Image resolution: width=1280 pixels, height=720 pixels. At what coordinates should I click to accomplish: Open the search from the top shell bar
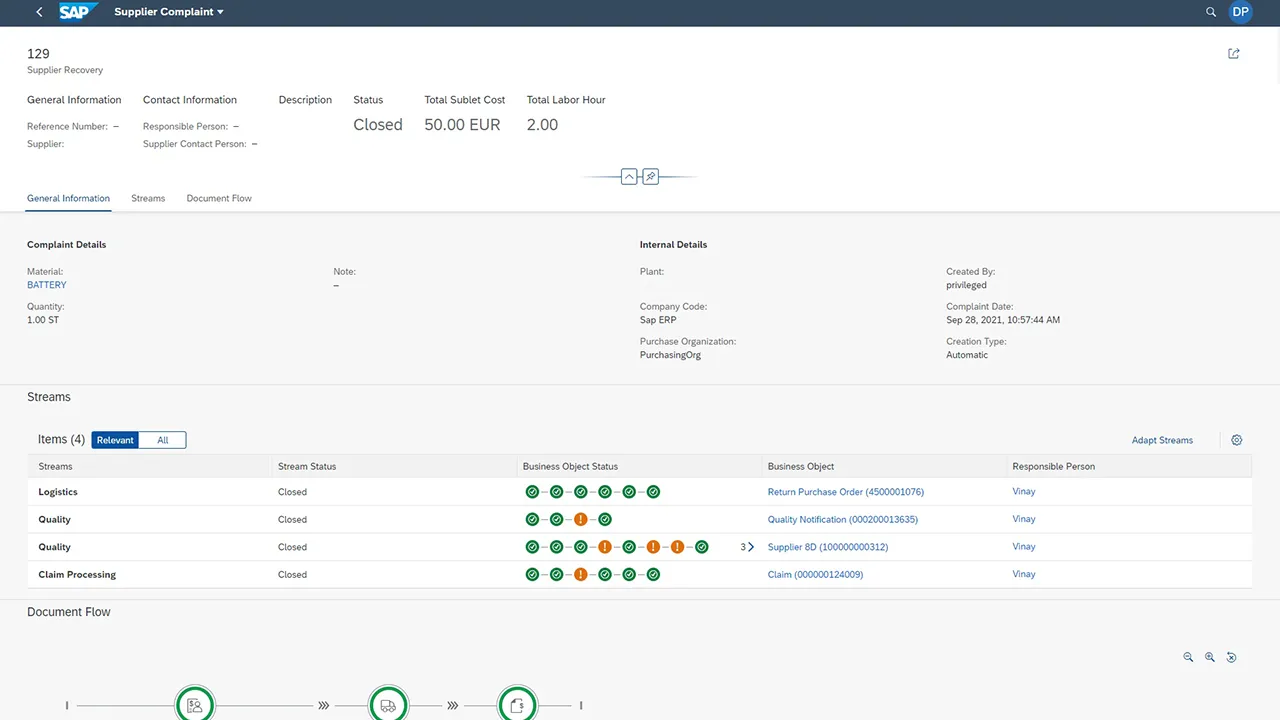pos(1211,12)
